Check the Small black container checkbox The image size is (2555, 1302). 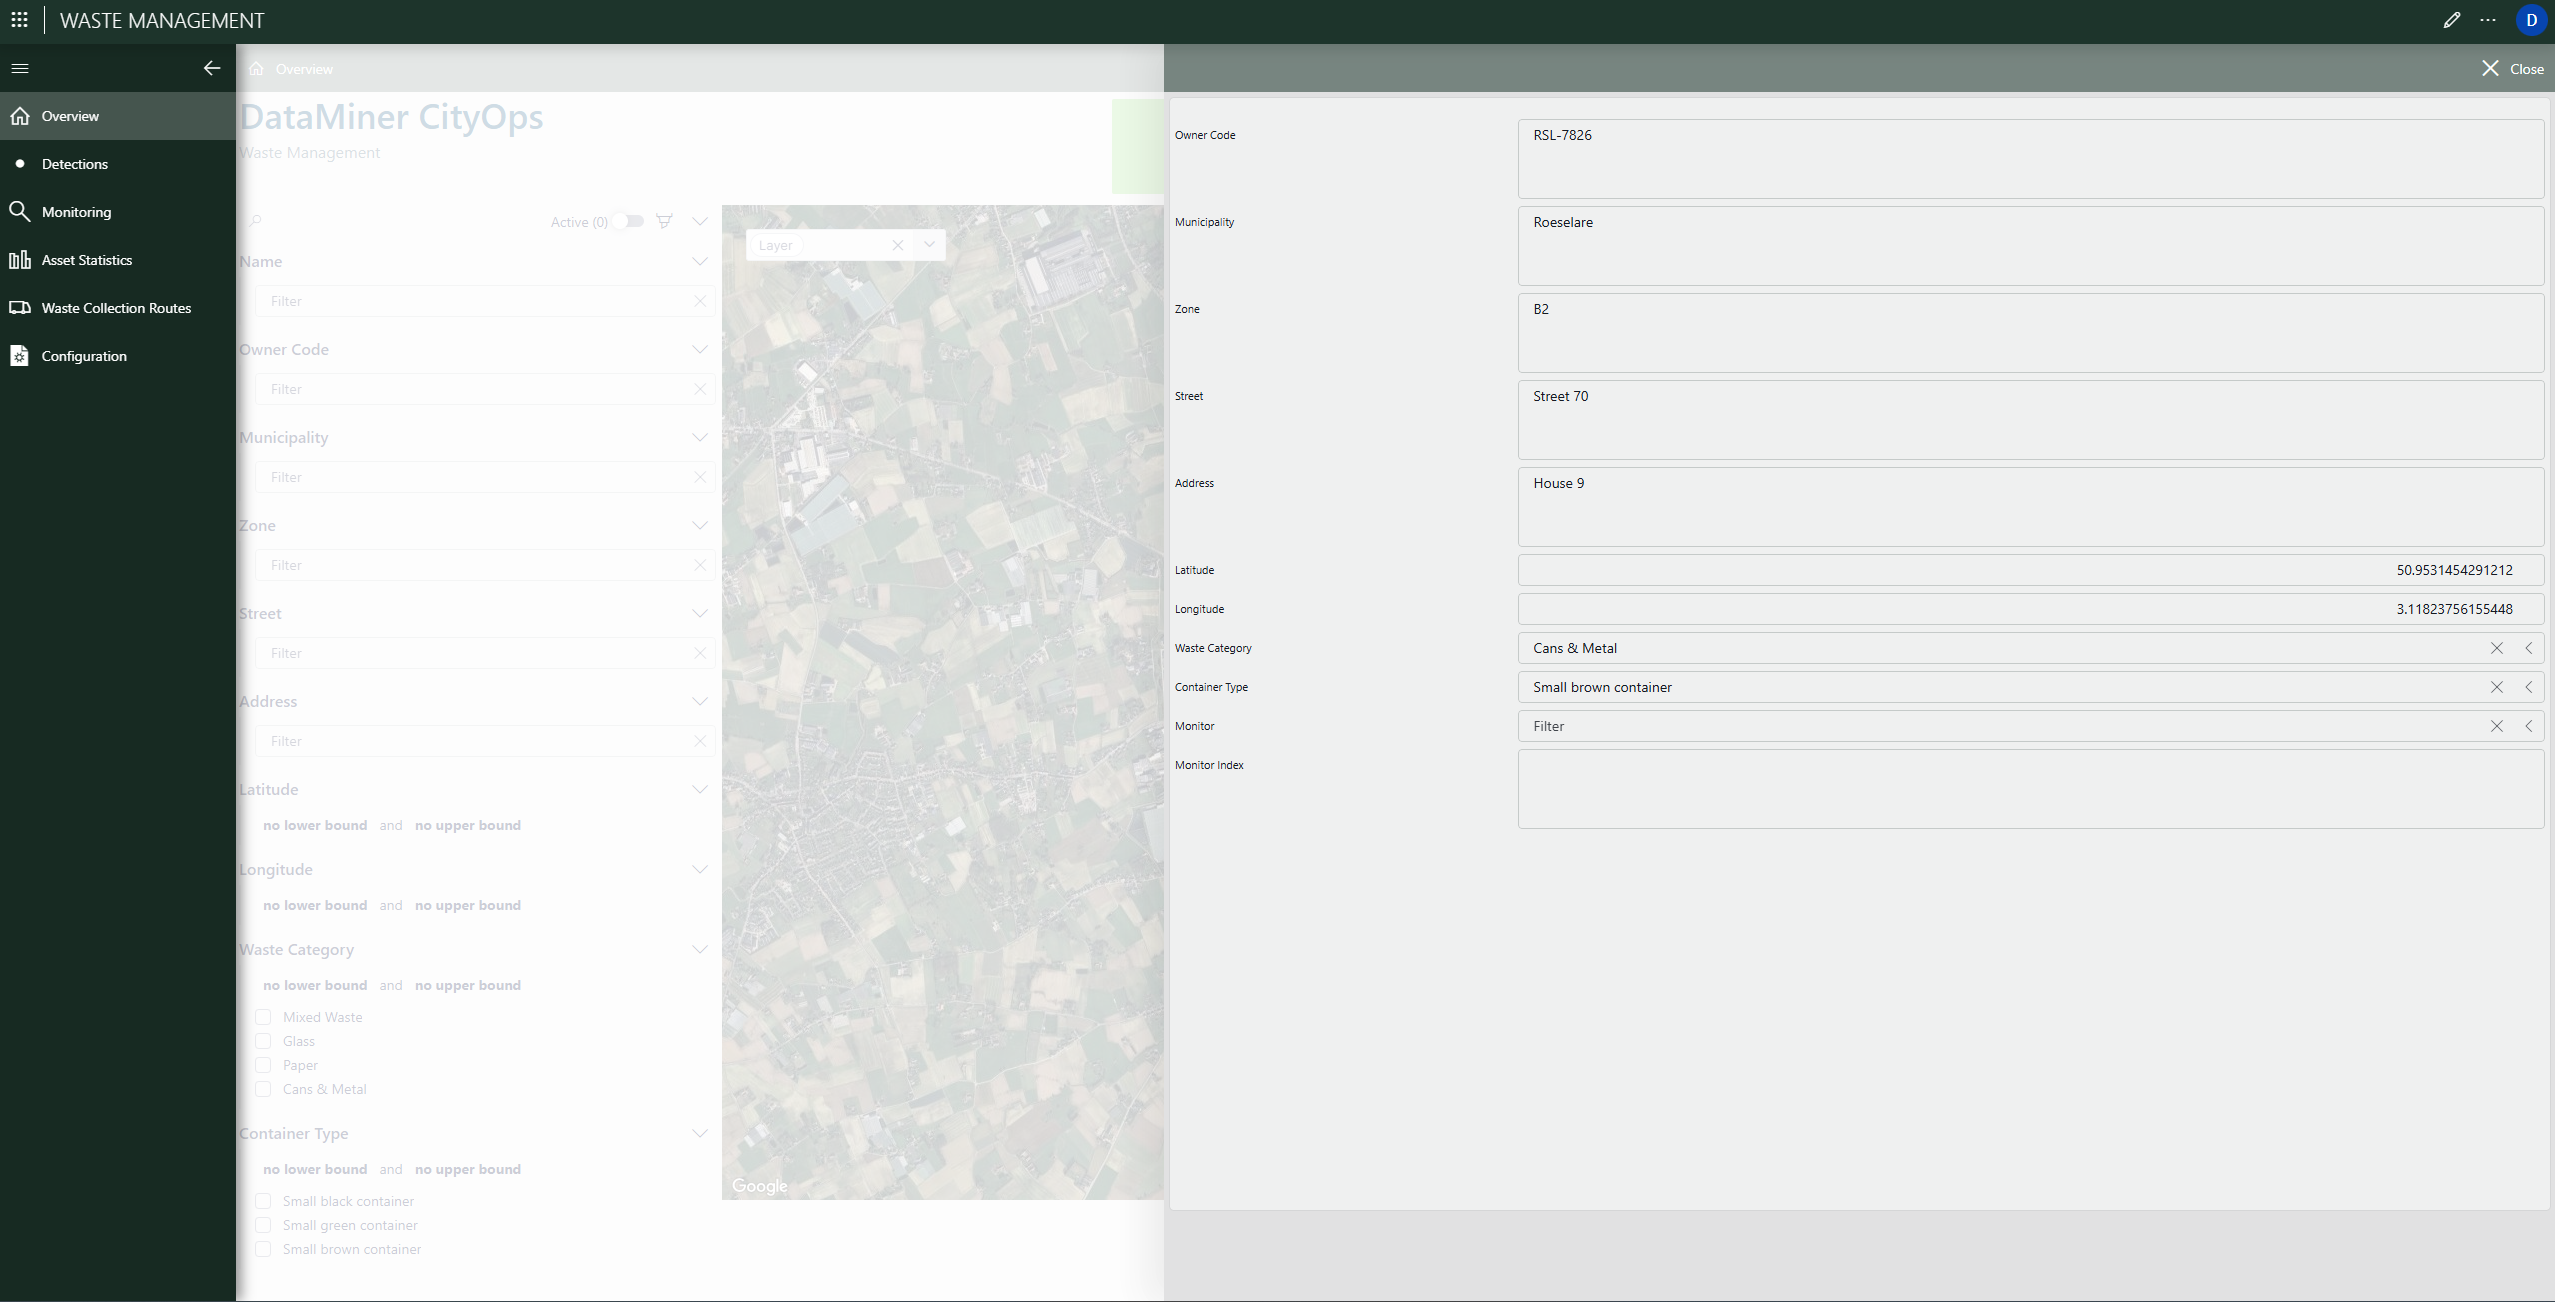pyautogui.click(x=263, y=1201)
